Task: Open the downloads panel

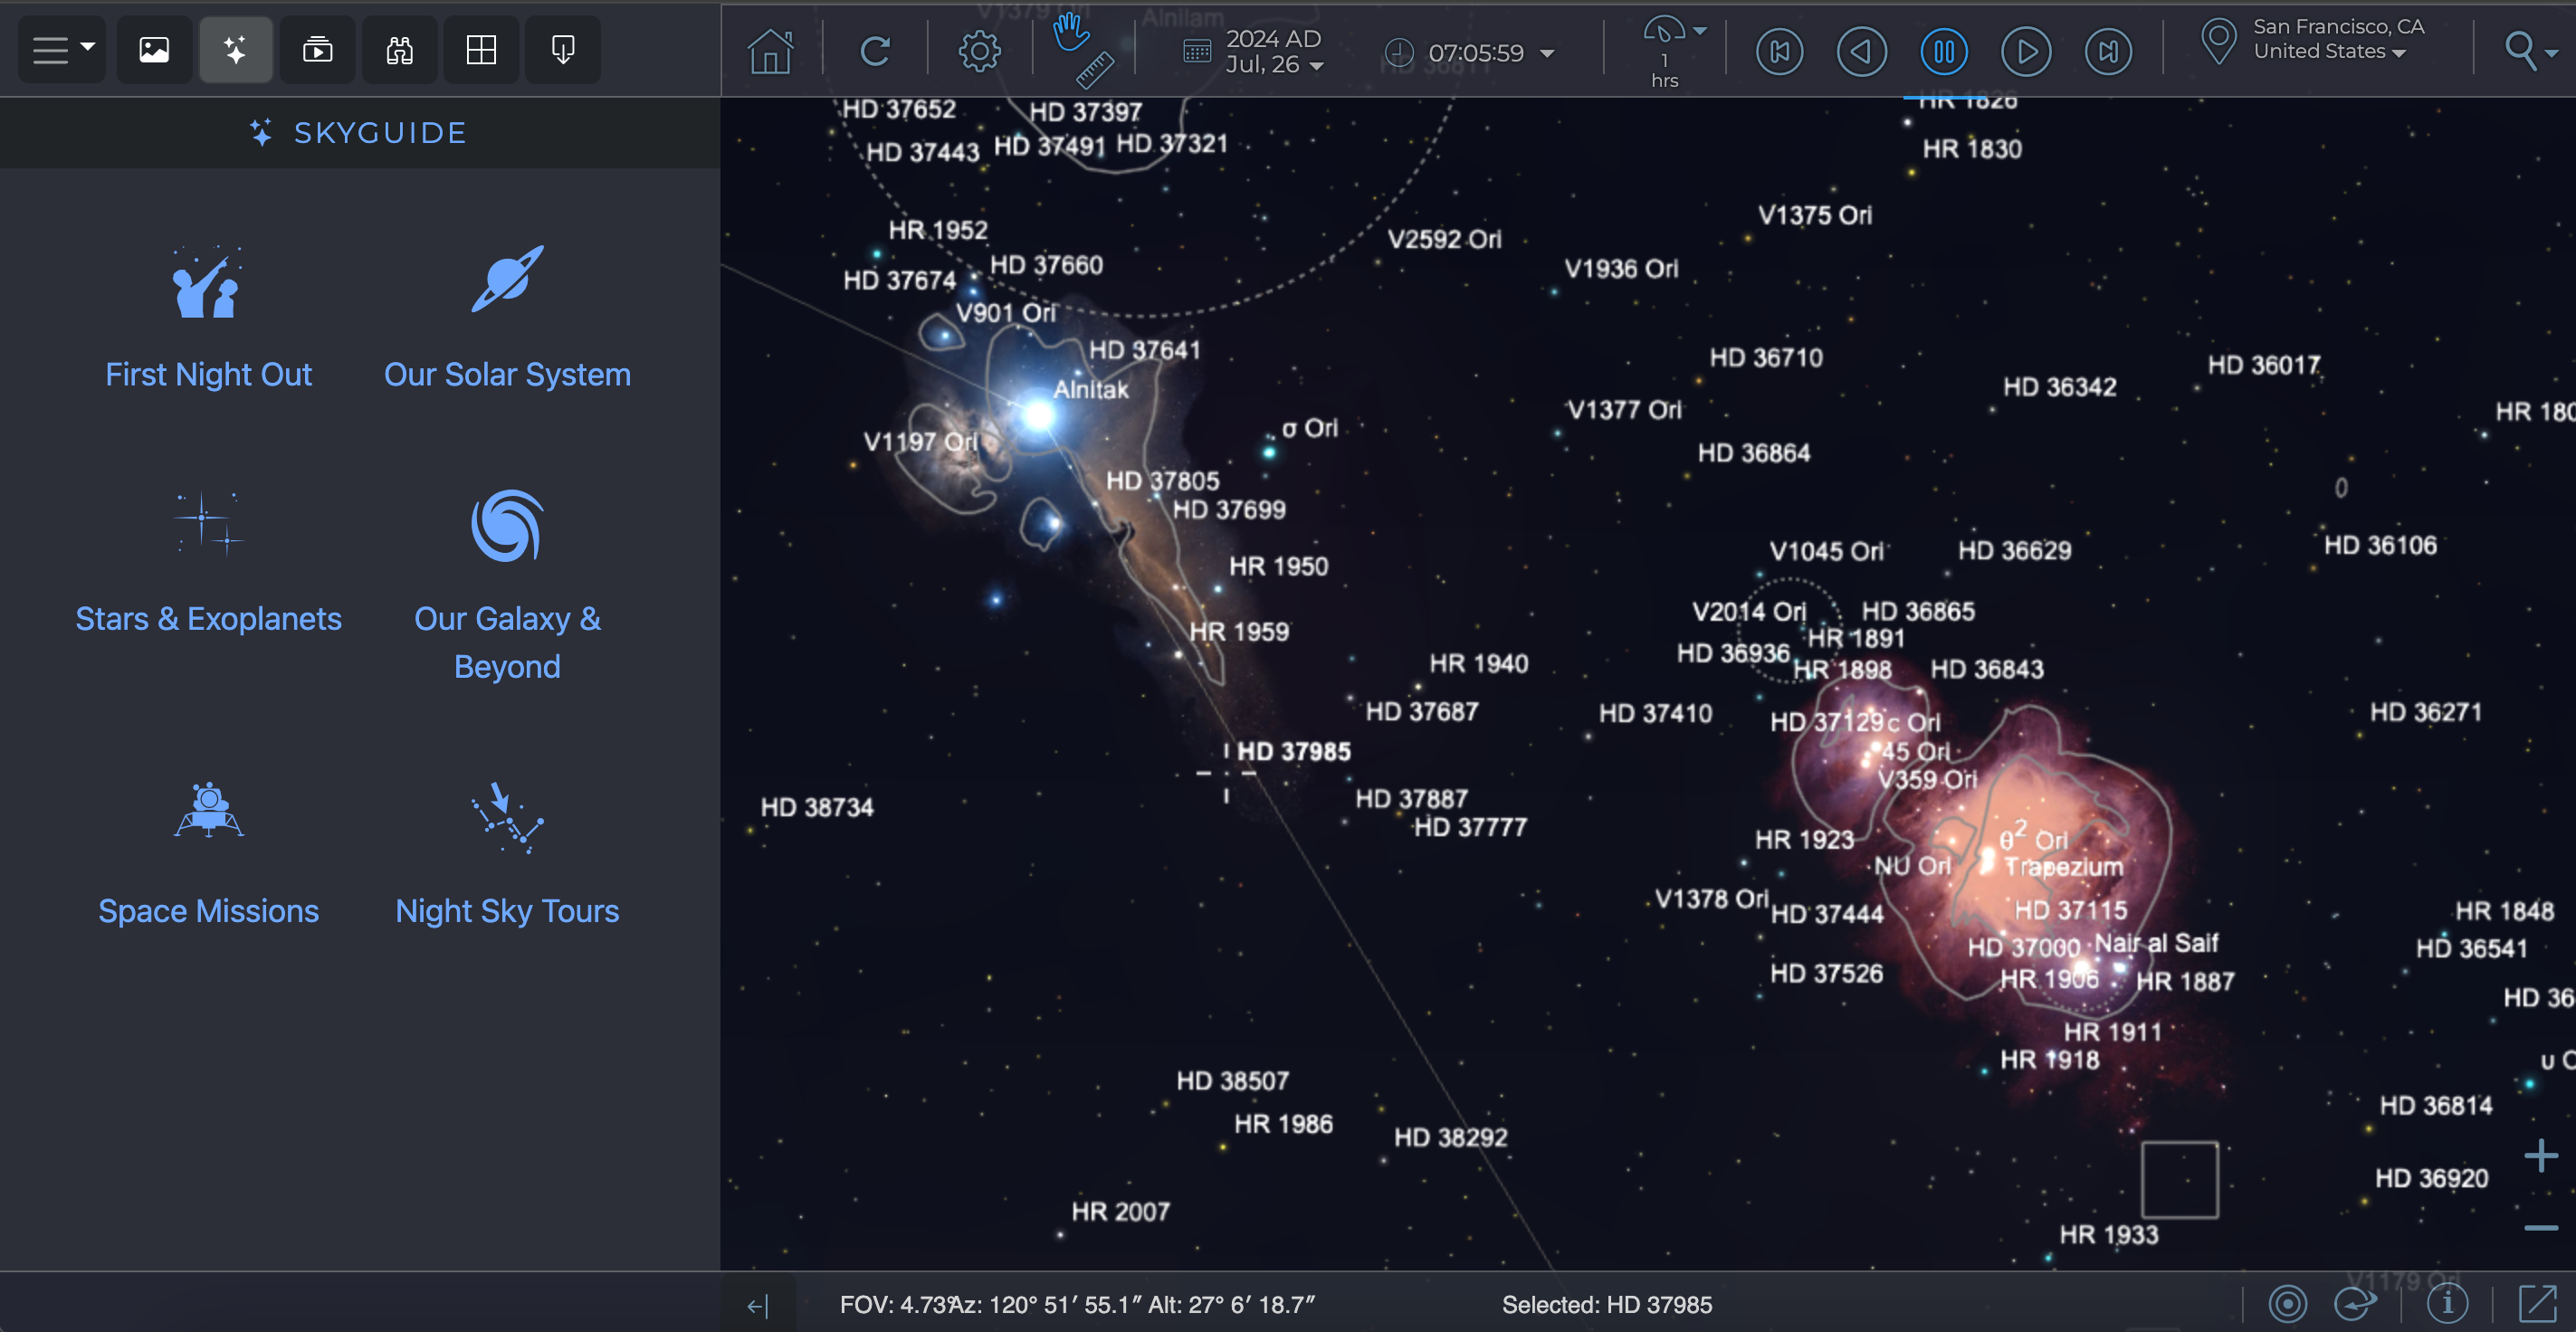Action: coord(562,49)
